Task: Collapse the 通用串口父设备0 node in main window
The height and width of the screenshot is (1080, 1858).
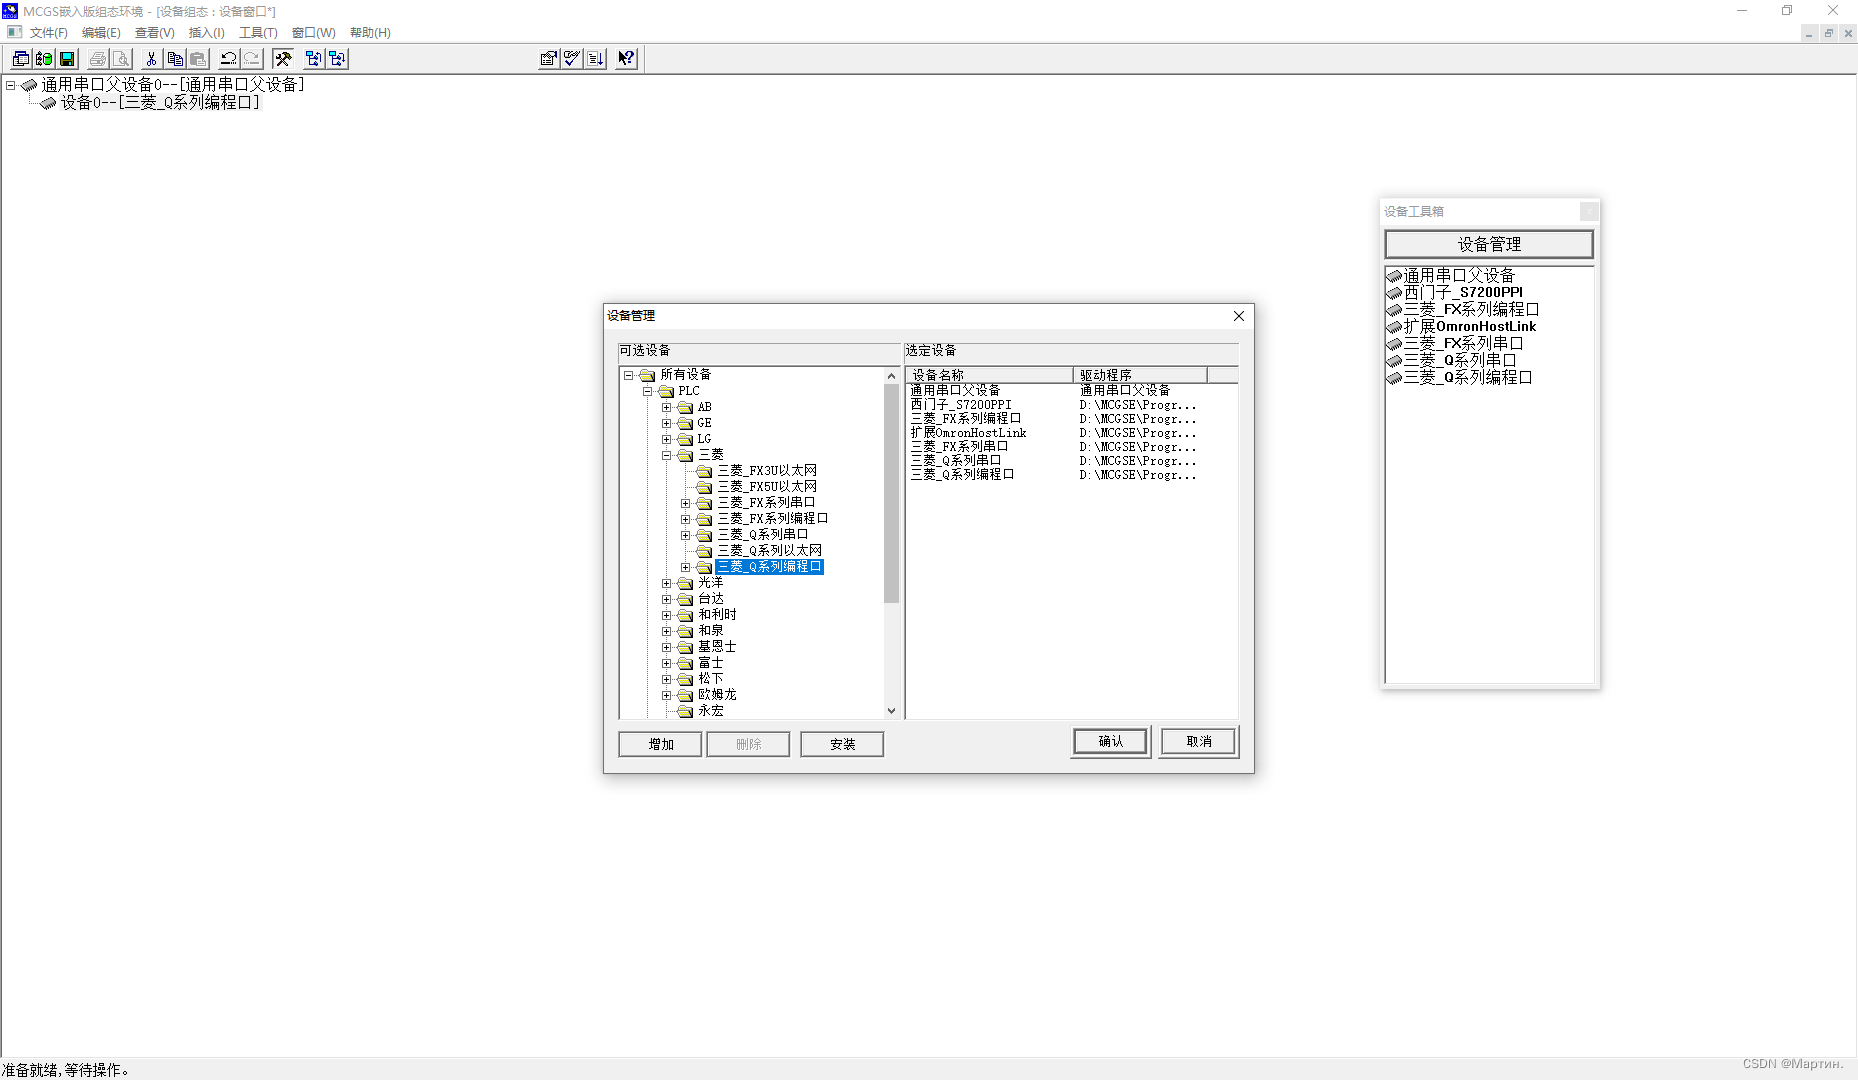Action: point(10,85)
